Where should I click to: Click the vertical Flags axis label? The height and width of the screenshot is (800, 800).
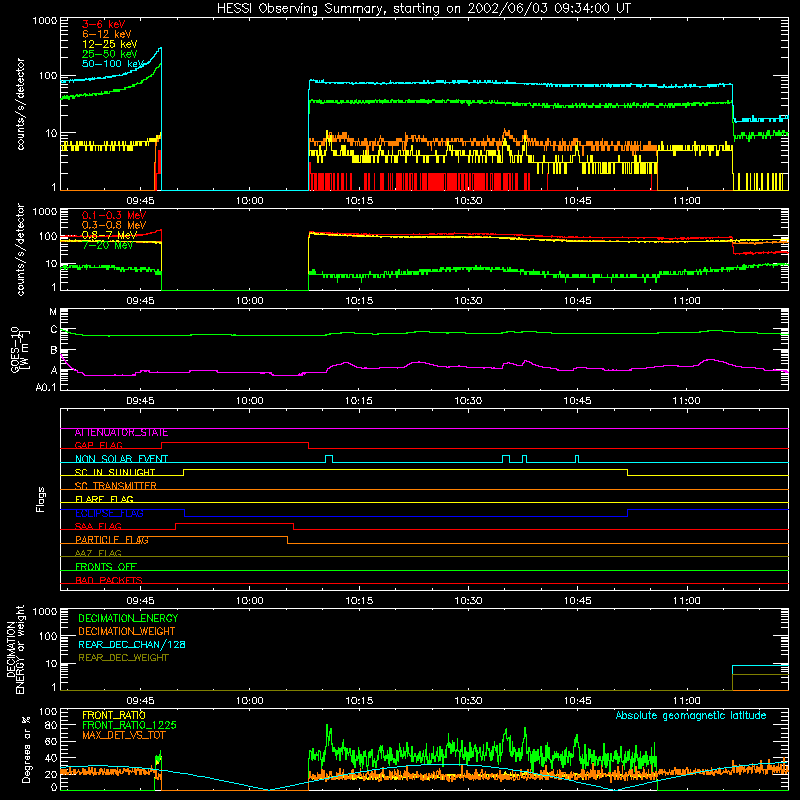pos(40,499)
